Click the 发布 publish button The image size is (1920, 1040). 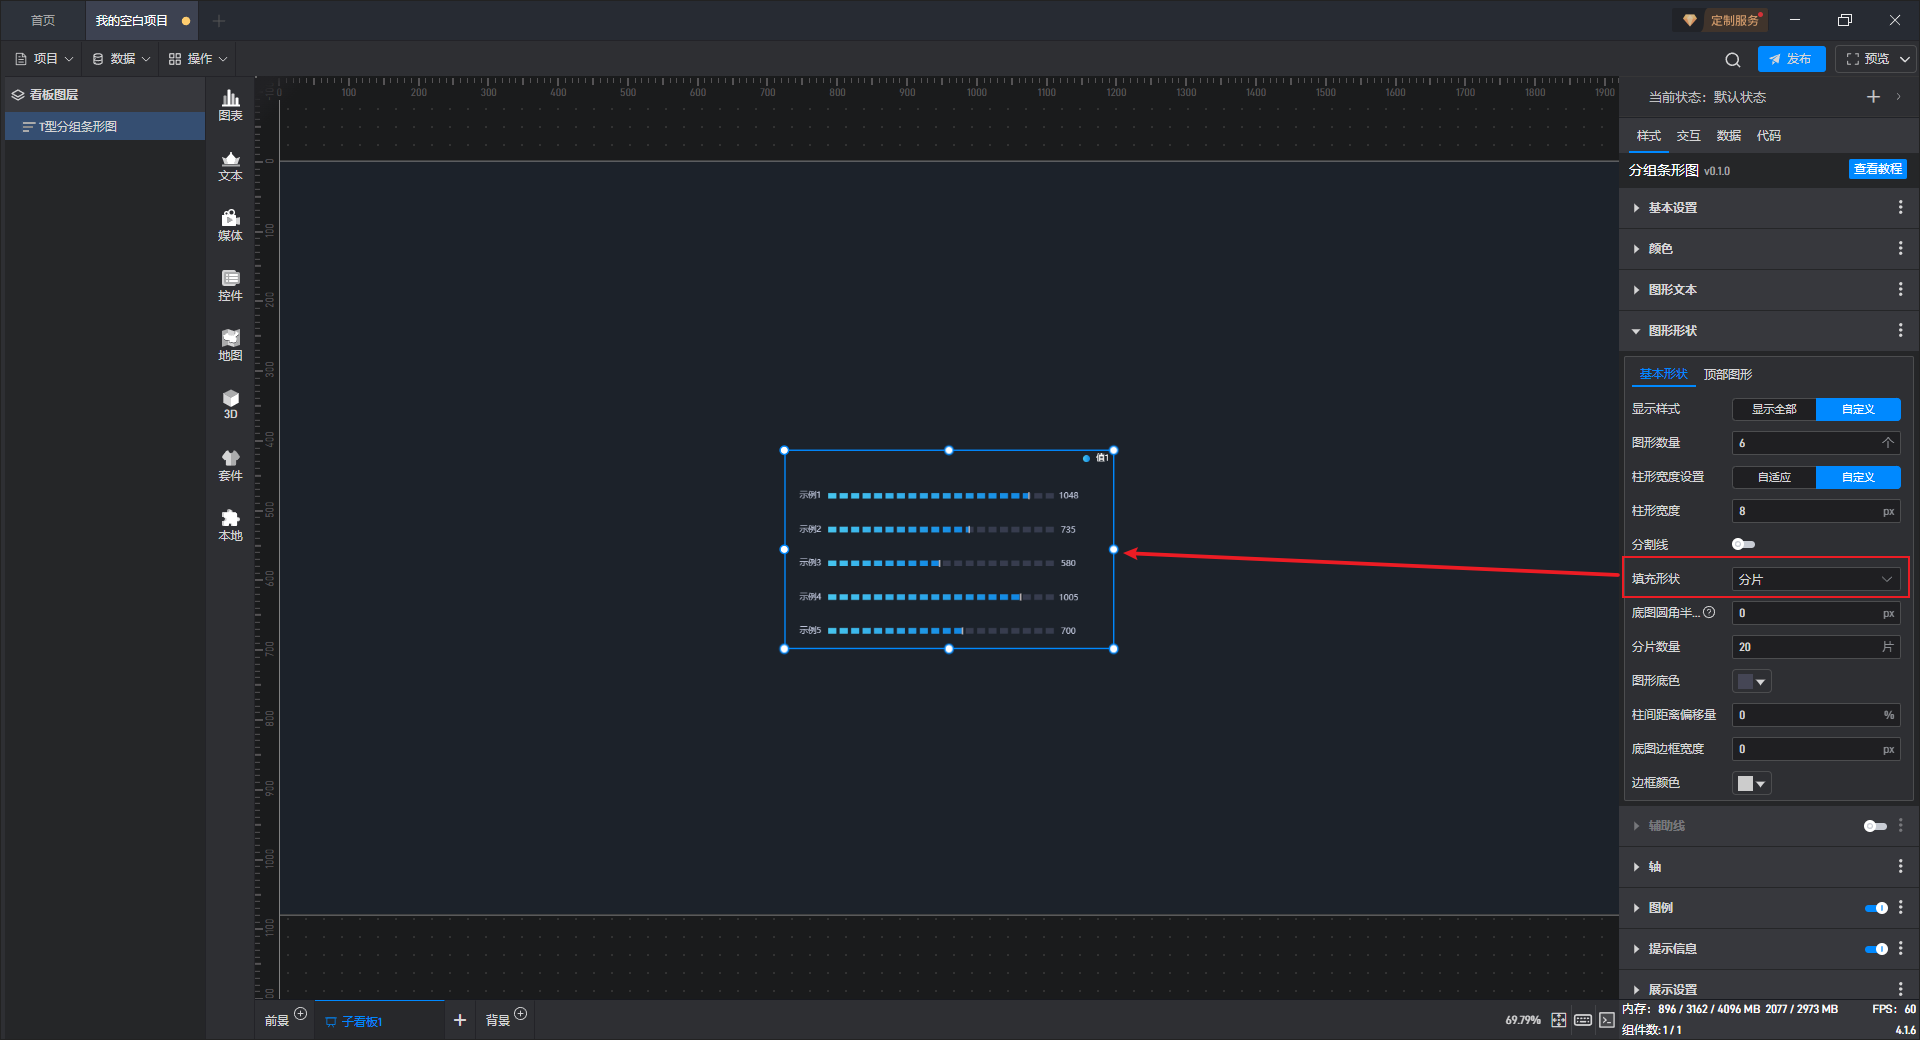1791,60
